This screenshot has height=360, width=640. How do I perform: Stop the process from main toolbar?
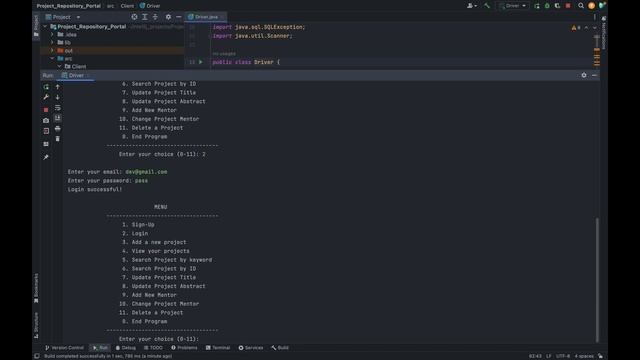(x=568, y=6)
